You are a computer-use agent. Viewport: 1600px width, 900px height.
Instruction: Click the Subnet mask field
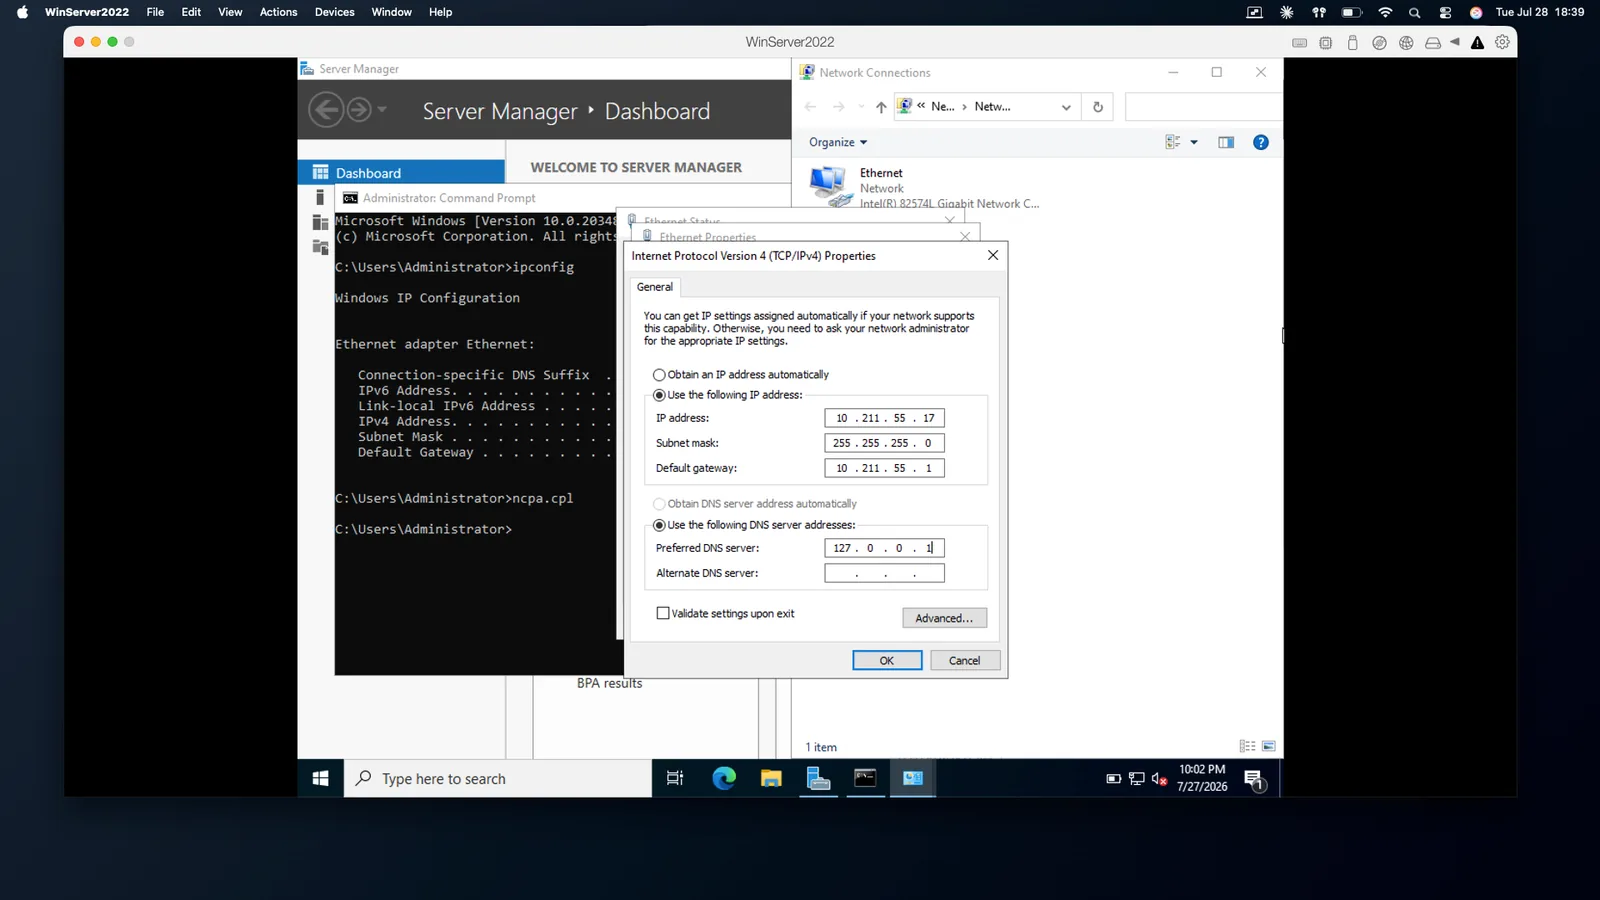(x=884, y=443)
